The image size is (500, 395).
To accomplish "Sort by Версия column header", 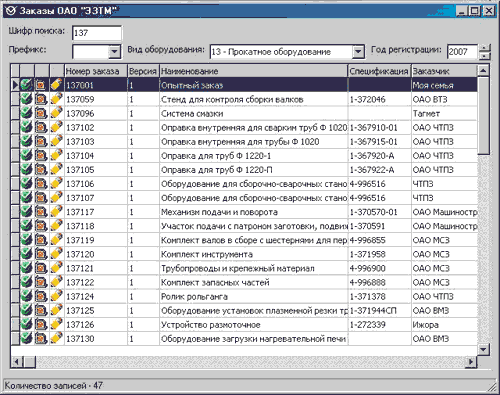I will [143, 71].
